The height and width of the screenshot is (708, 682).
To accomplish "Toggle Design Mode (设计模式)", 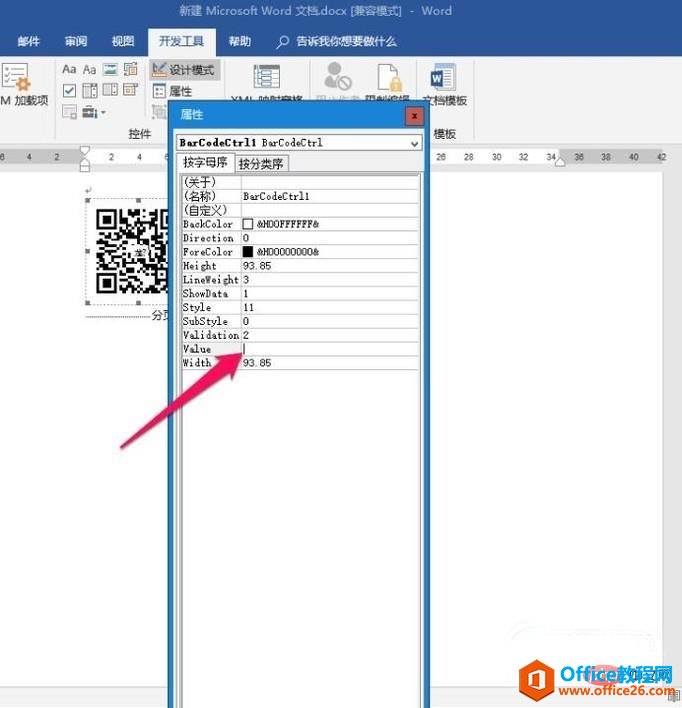I will pyautogui.click(x=184, y=70).
